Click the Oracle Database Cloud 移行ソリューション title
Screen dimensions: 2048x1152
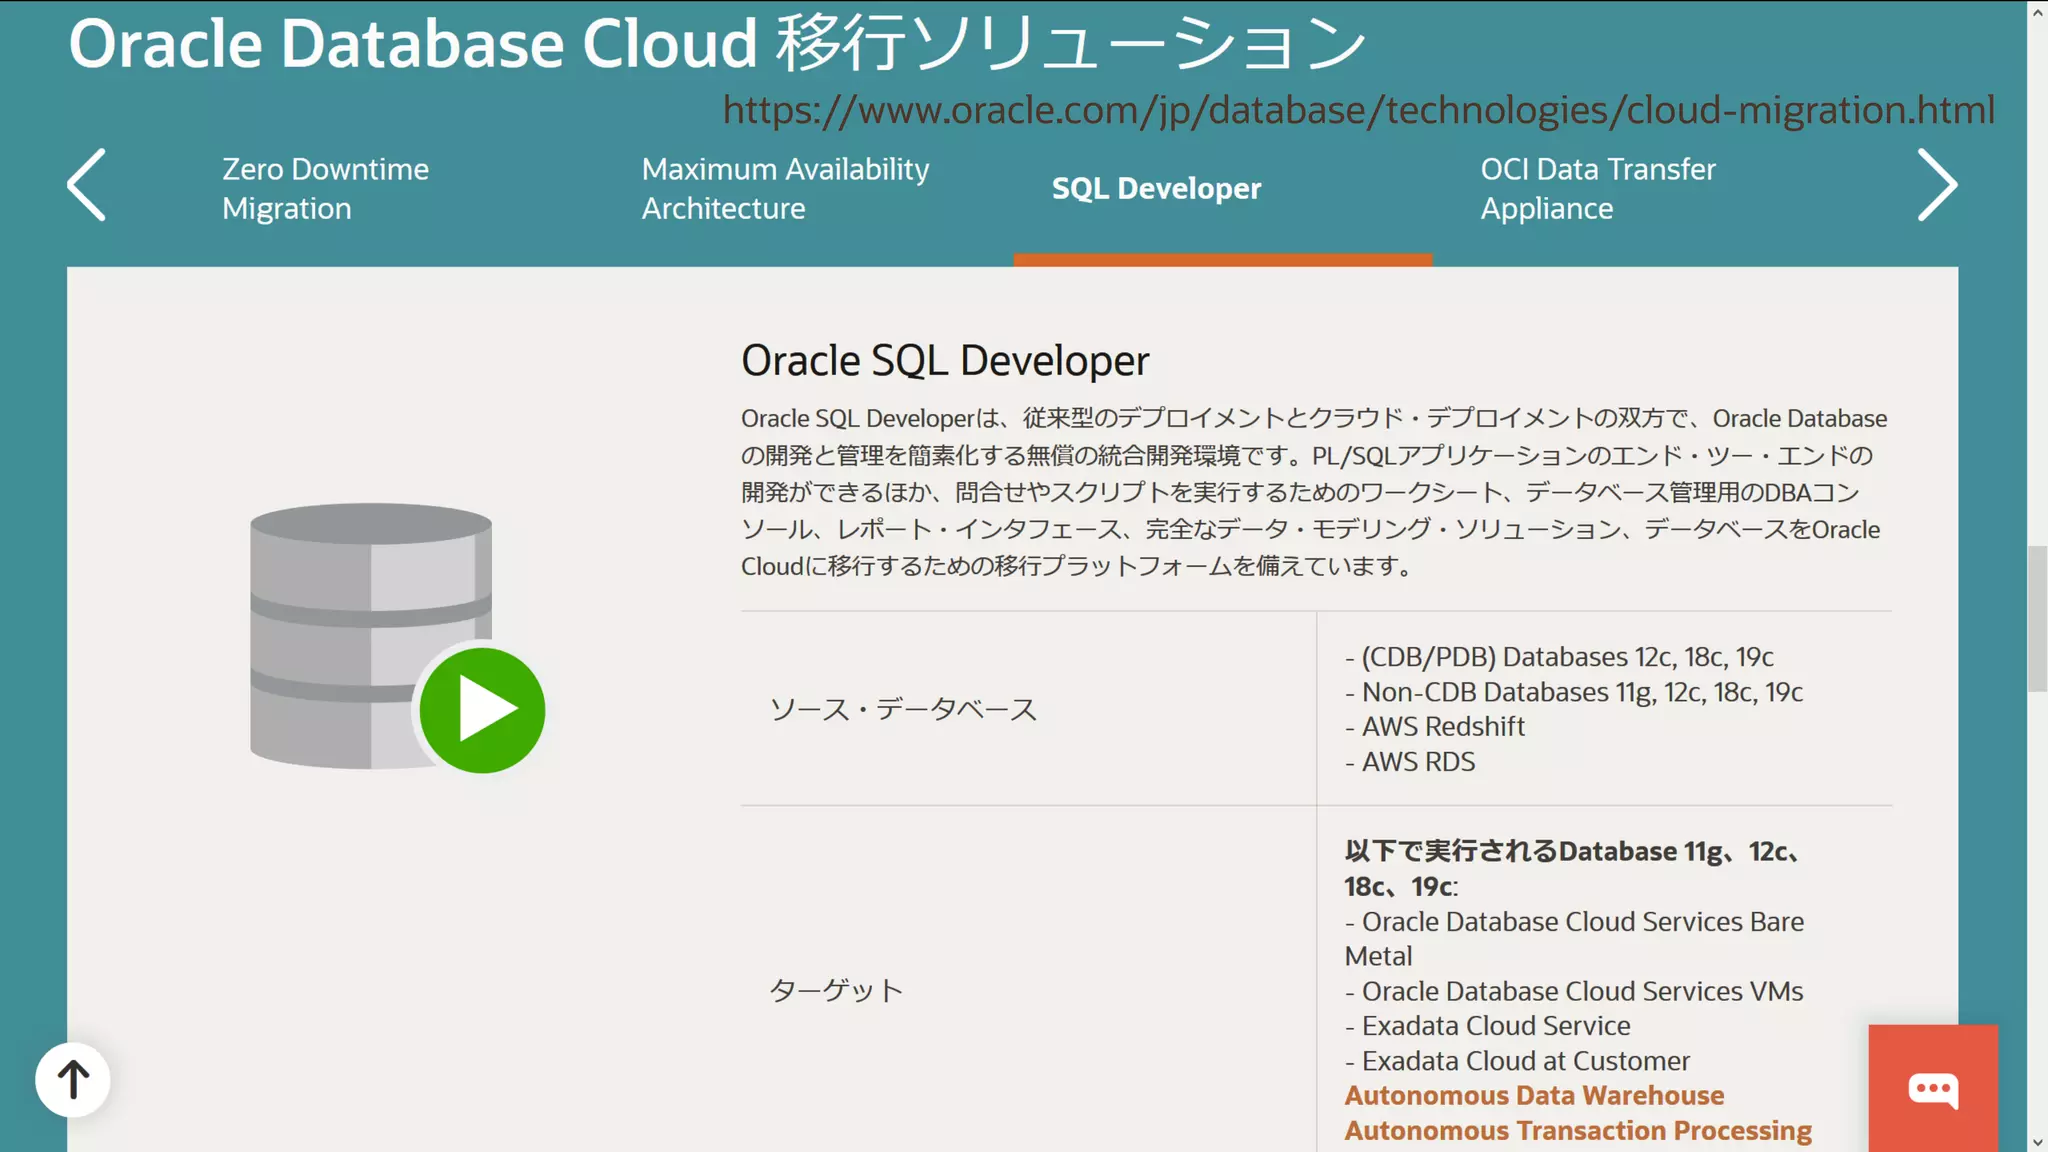pyautogui.click(x=717, y=44)
